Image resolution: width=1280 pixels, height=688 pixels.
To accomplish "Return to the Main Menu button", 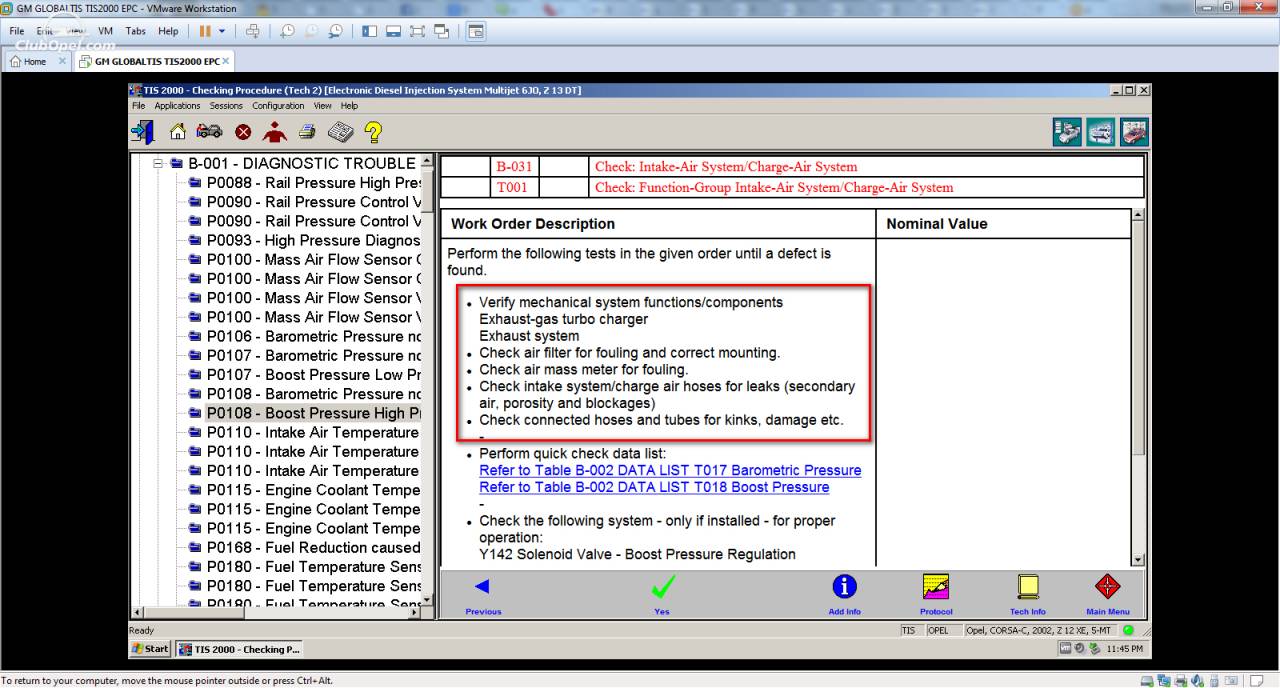I will 1108,594.
